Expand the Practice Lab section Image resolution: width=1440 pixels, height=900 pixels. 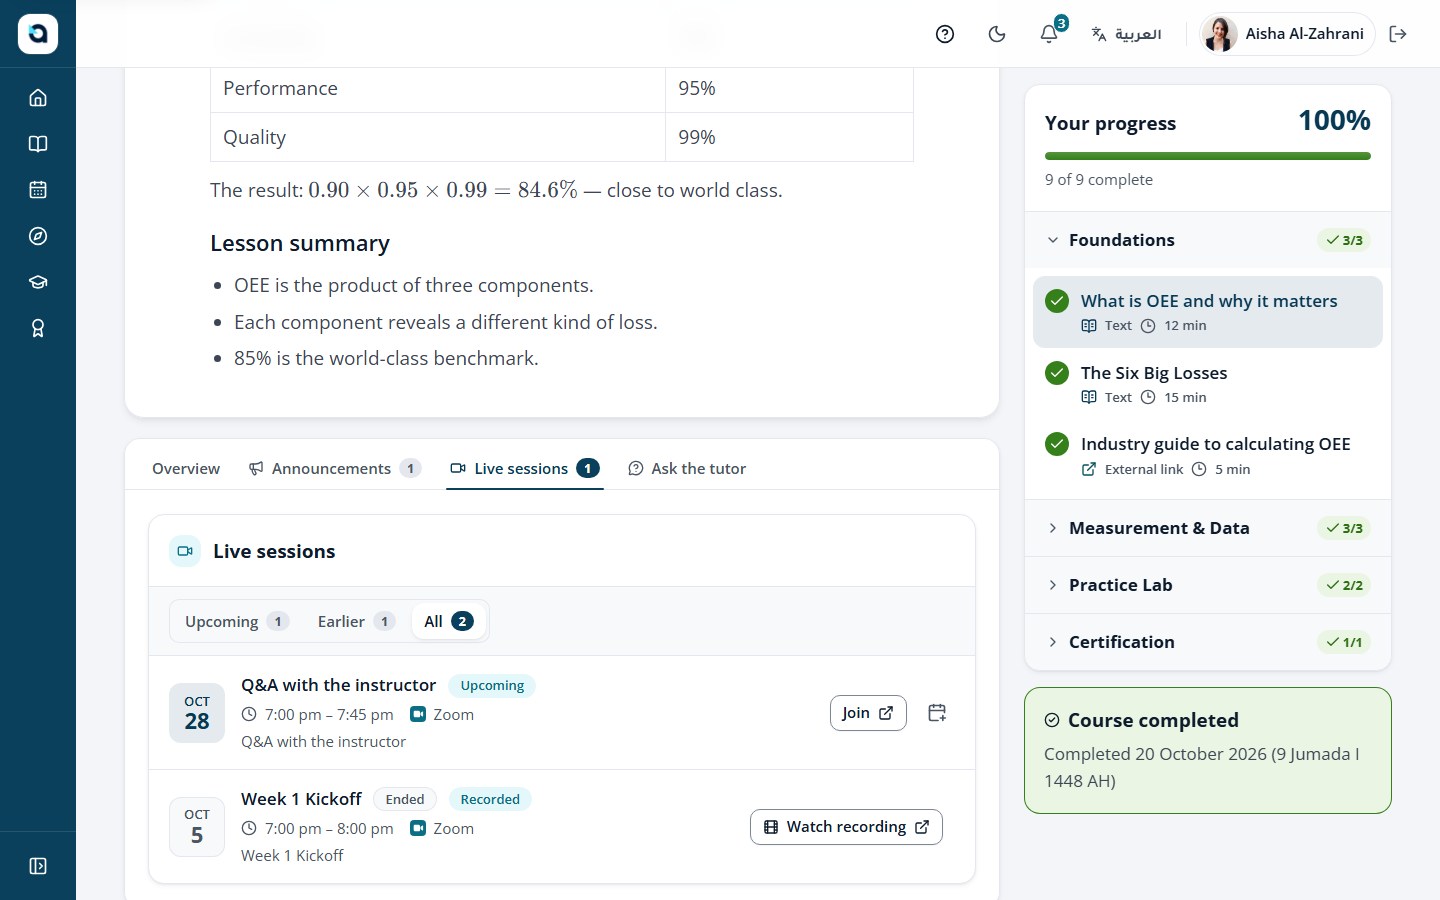[1208, 585]
